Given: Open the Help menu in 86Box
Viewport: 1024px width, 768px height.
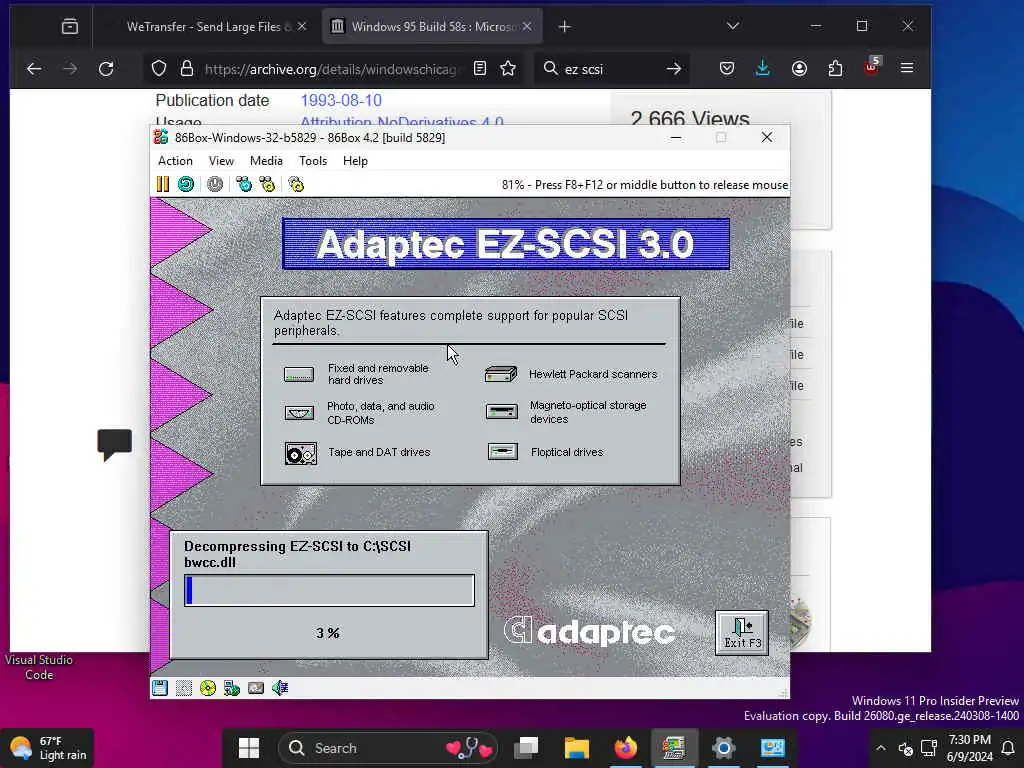Looking at the screenshot, I should click(355, 161).
